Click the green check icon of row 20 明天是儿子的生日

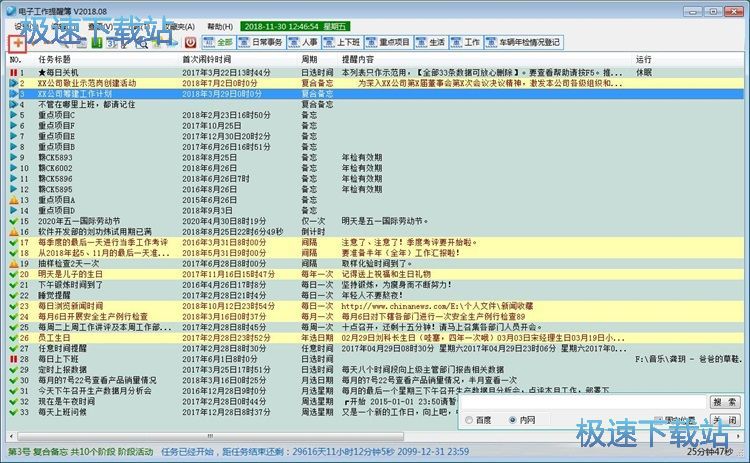(13, 274)
